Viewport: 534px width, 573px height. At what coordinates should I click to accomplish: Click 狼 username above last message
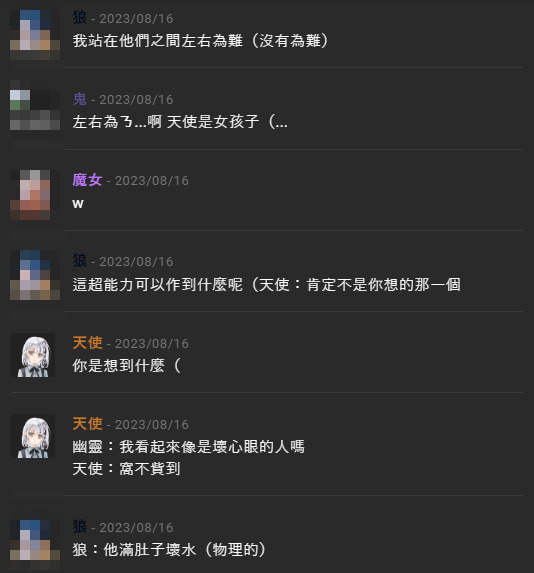[80, 527]
